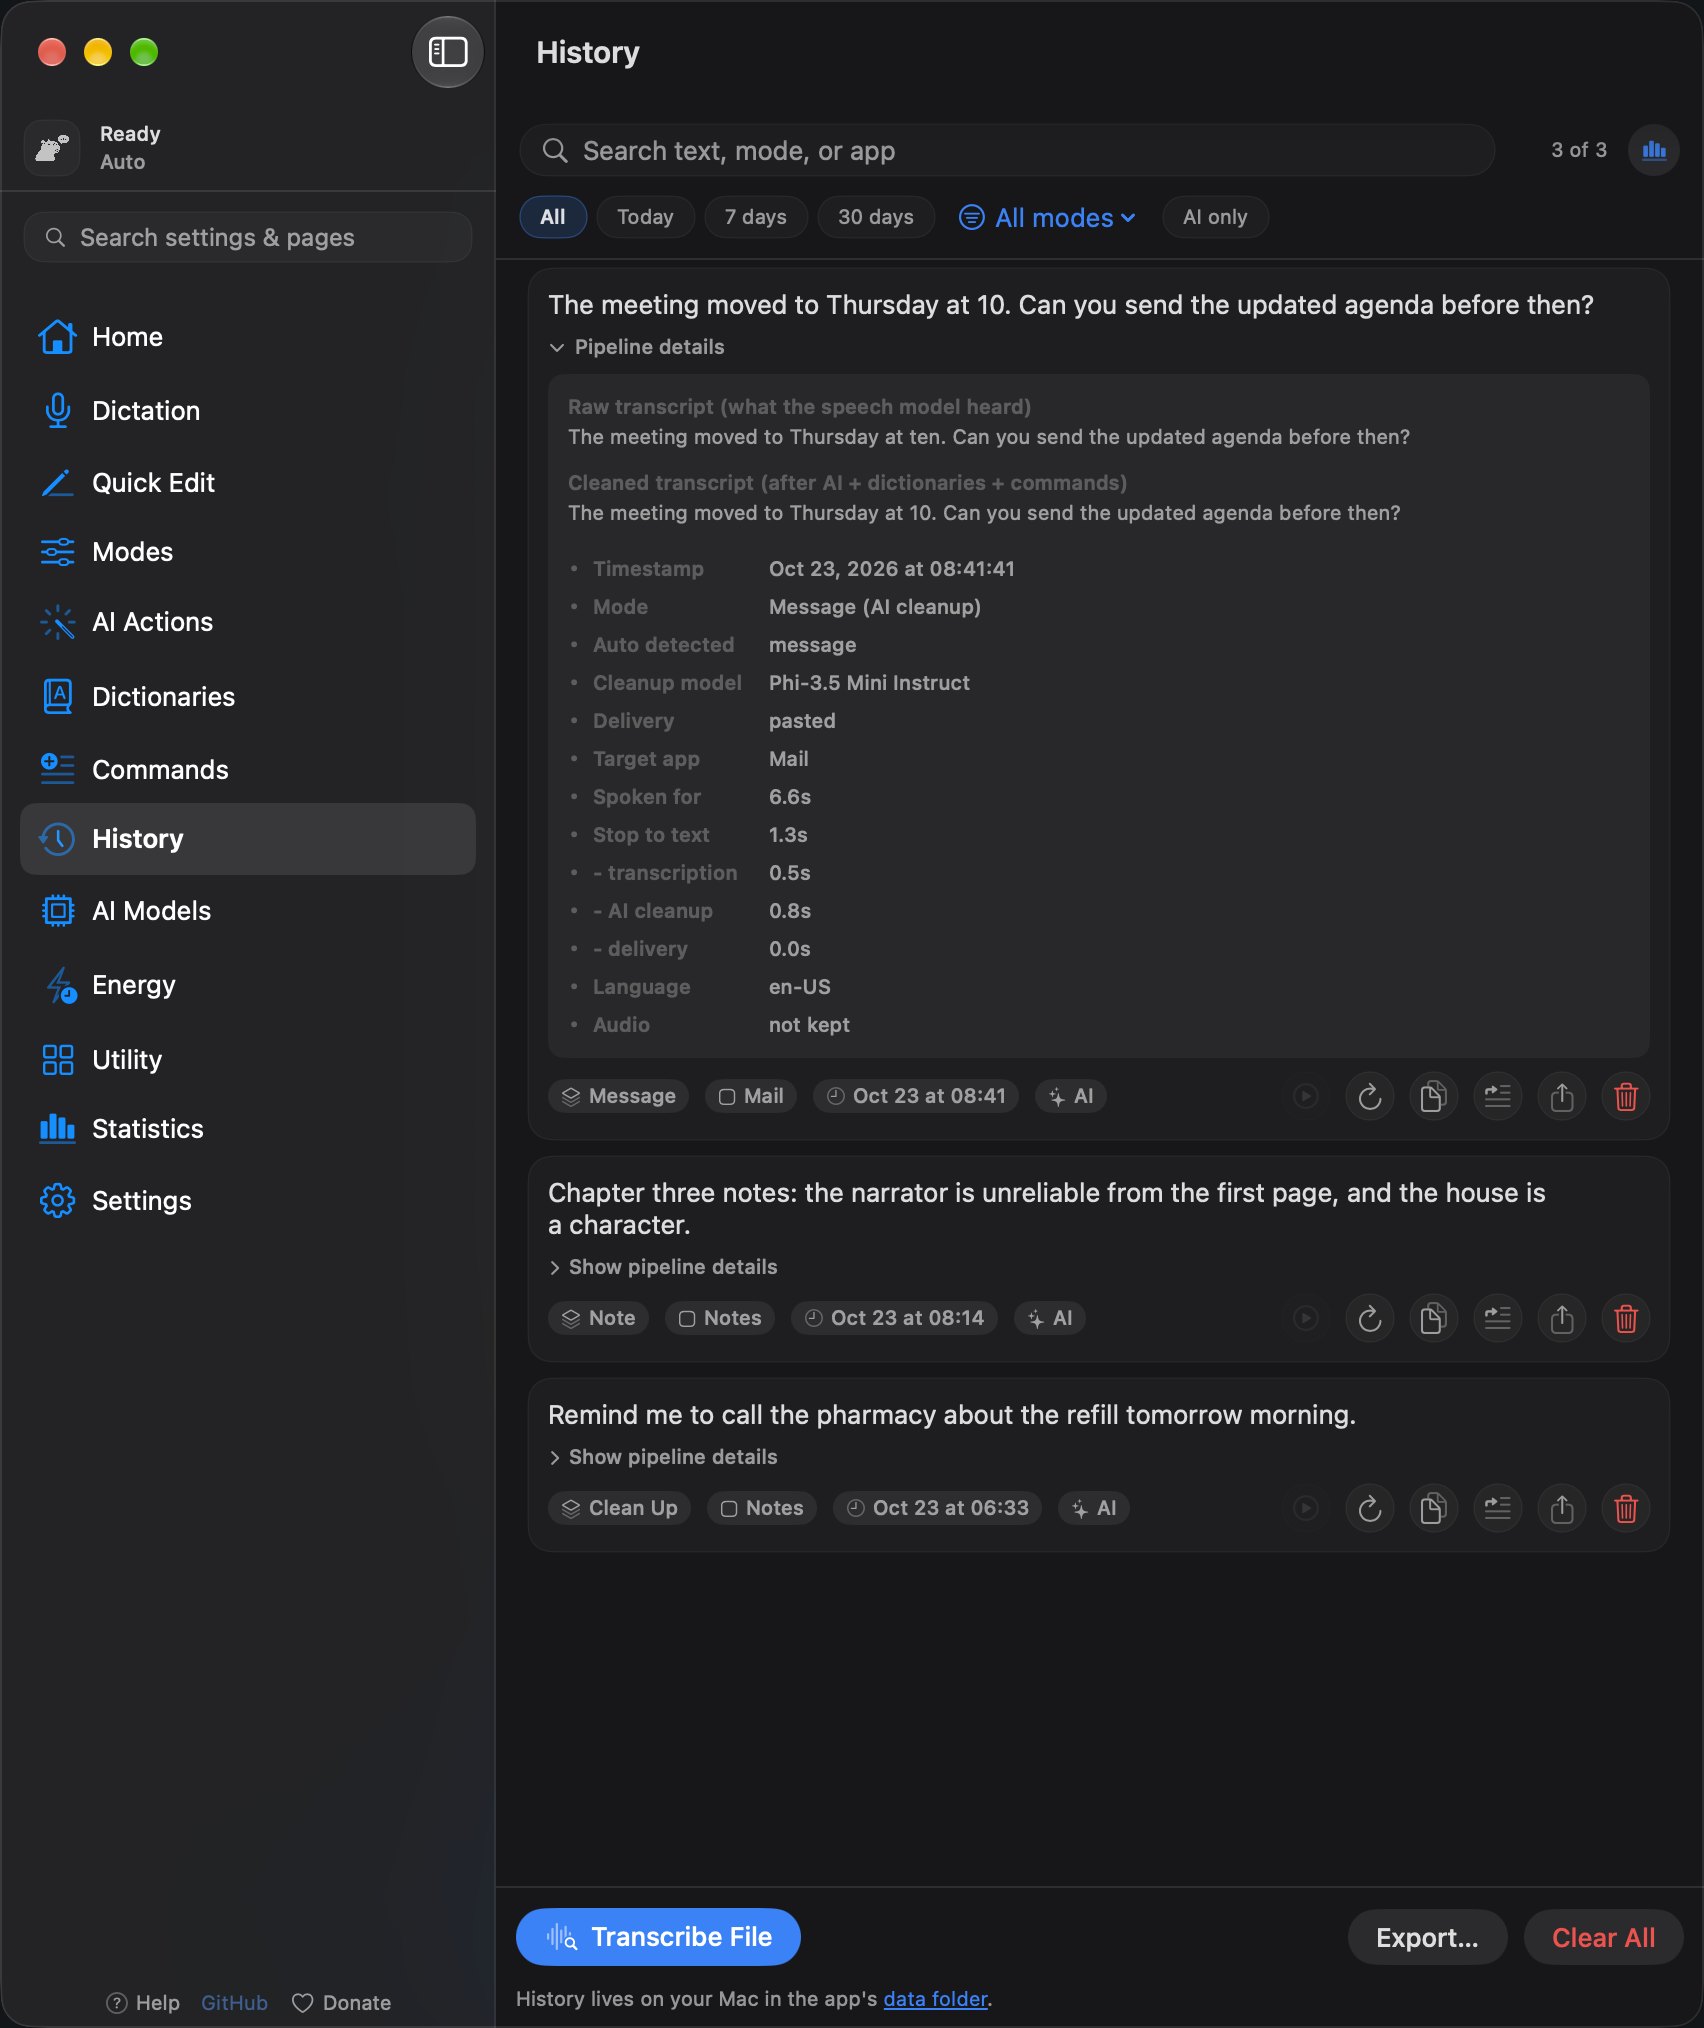
Task: Open the All modes dropdown
Action: point(1047,217)
